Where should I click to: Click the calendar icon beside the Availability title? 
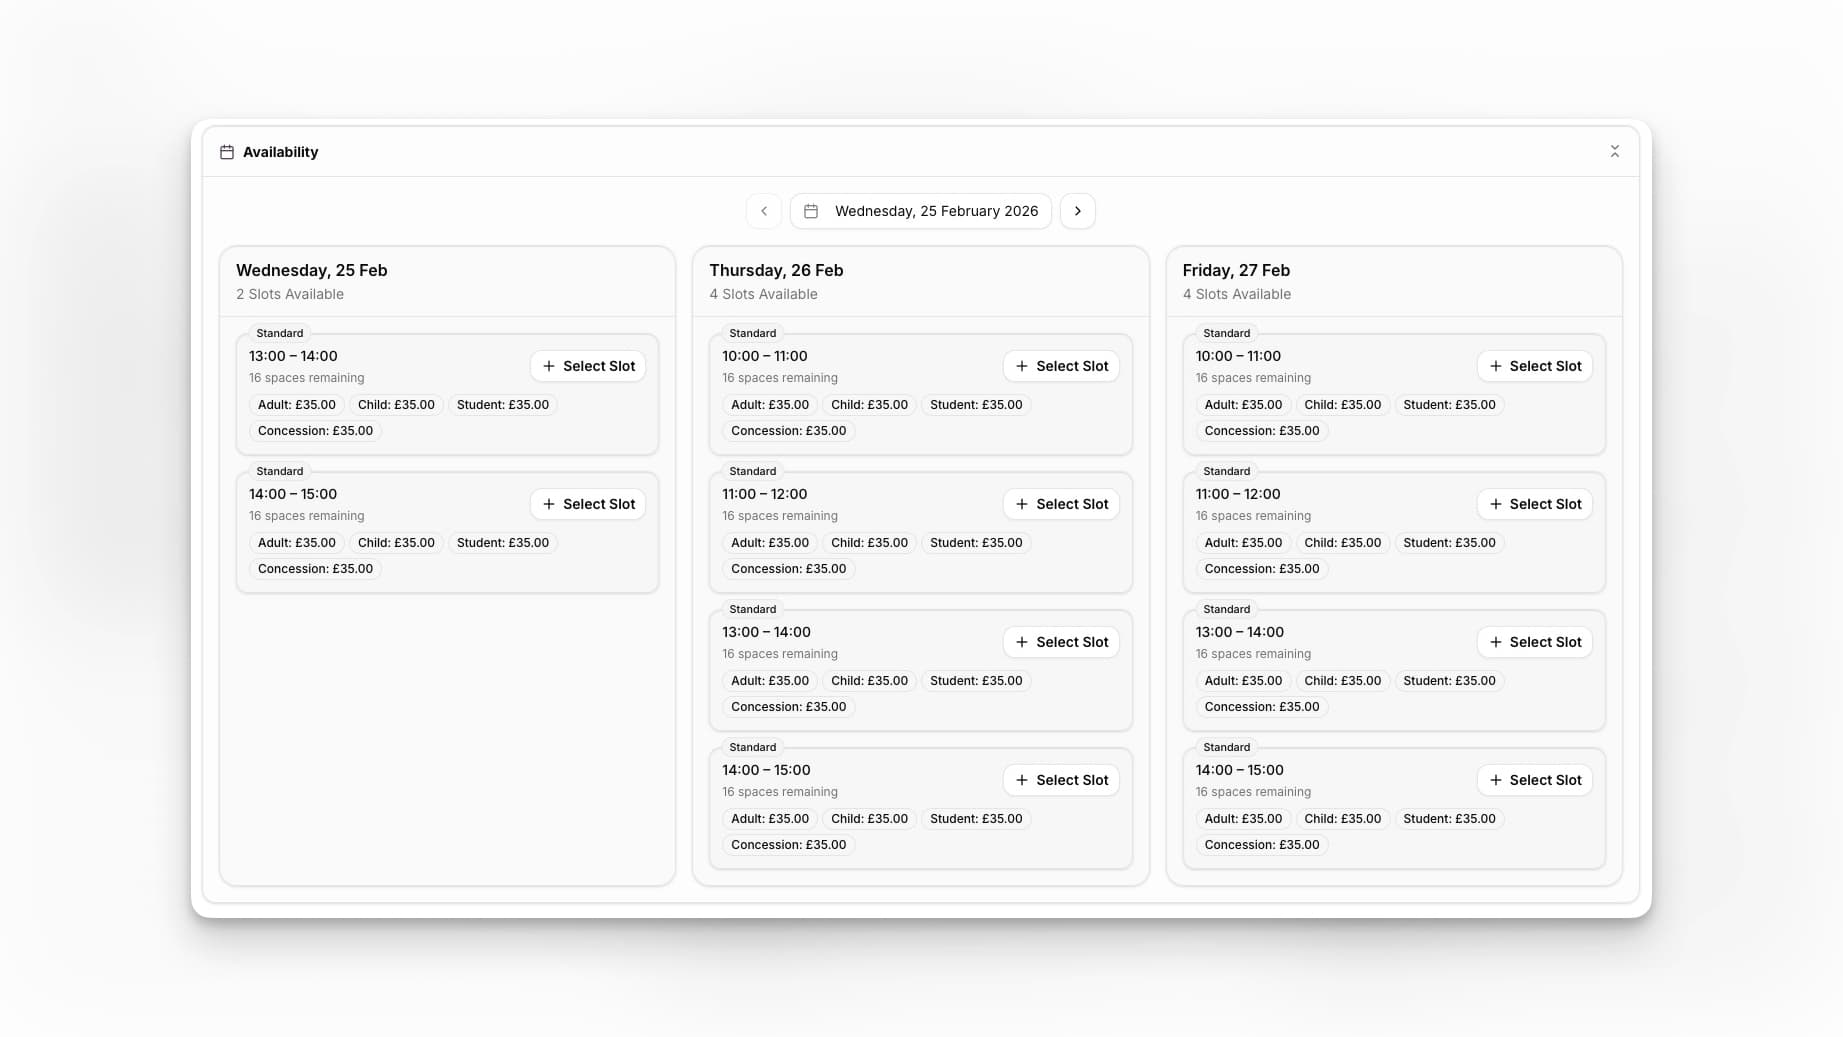click(228, 151)
